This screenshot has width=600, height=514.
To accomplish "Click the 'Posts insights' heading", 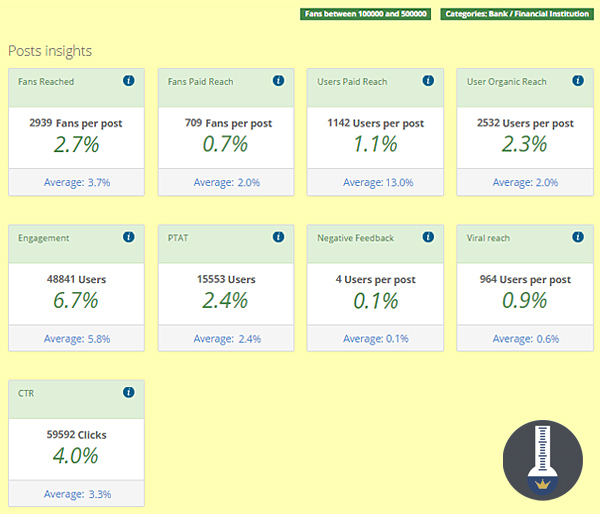I will click(50, 51).
